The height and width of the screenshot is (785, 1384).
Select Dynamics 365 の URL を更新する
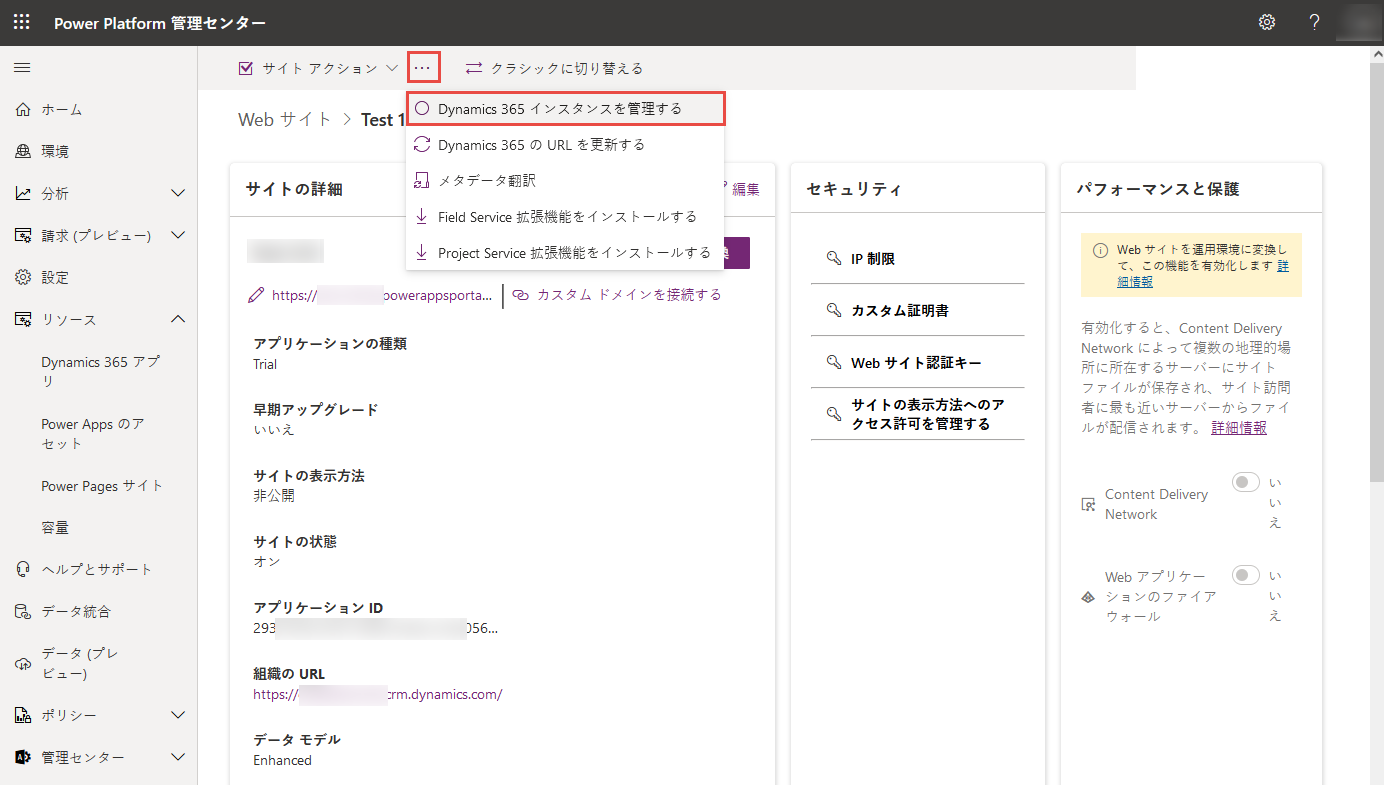(565, 145)
